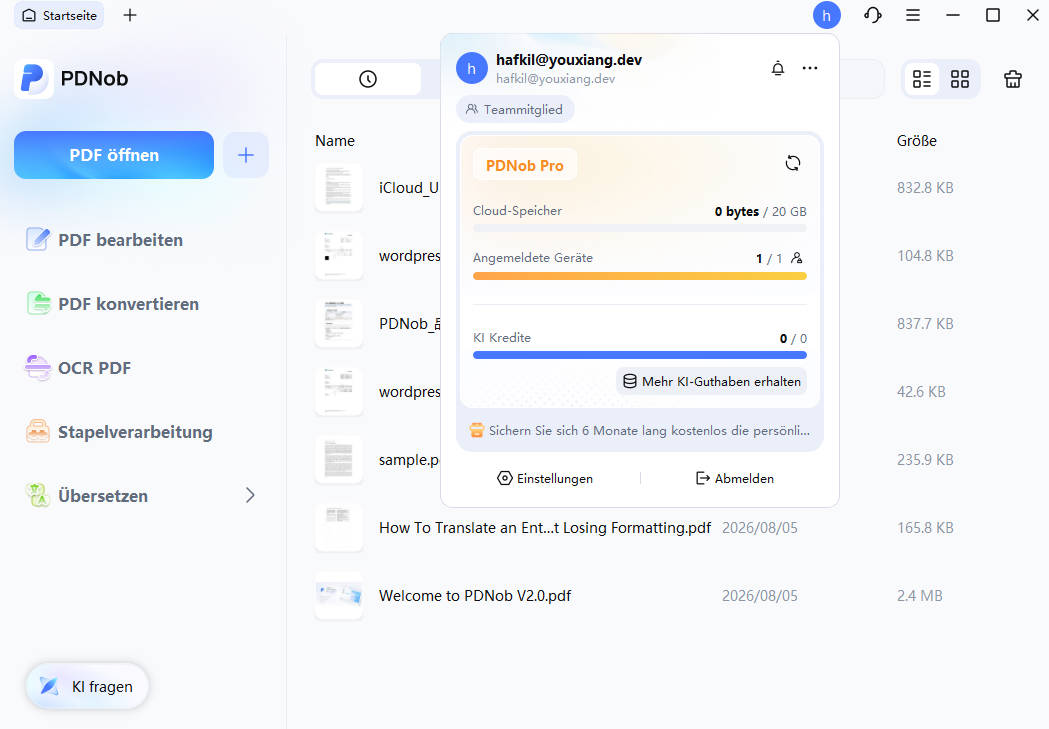Open PDF bearbeiten in sidebar
The width and height of the screenshot is (1049, 729).
(104, 239)
